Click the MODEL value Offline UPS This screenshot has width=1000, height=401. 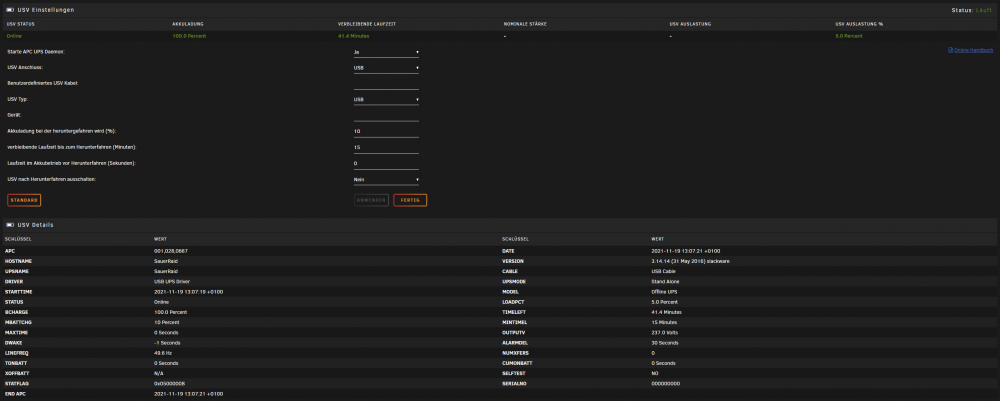pyautogui.click(x=666, y=292)
